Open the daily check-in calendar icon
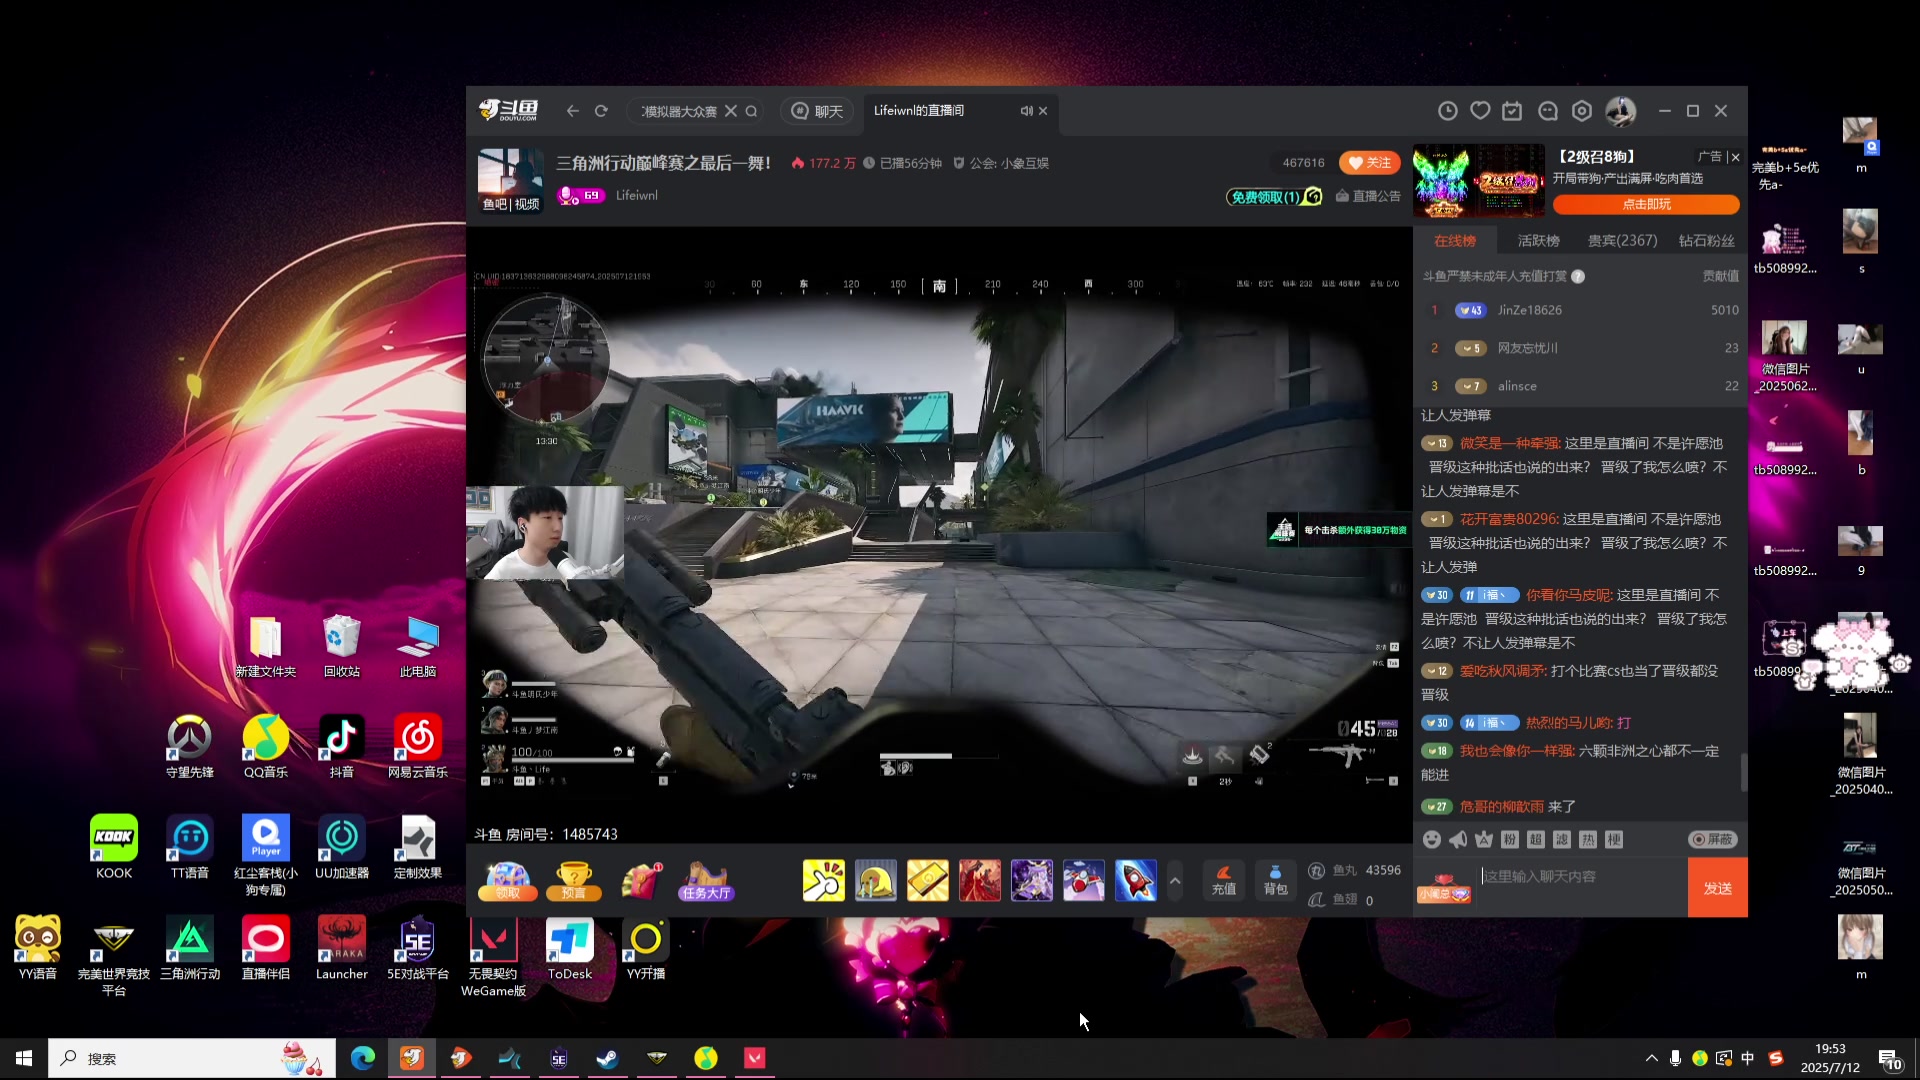 tap(1512, 111)
